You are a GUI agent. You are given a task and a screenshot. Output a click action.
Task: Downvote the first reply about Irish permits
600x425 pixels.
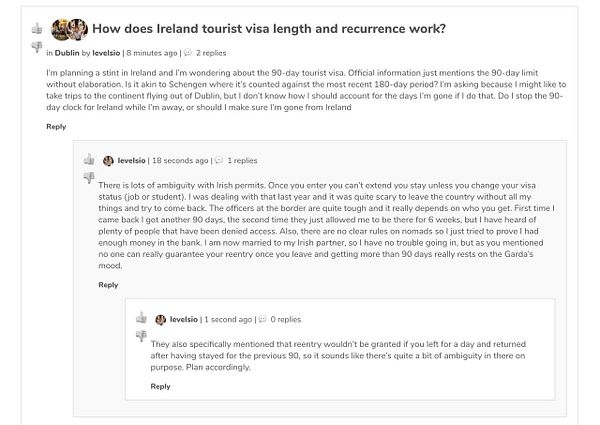(88, 177)
